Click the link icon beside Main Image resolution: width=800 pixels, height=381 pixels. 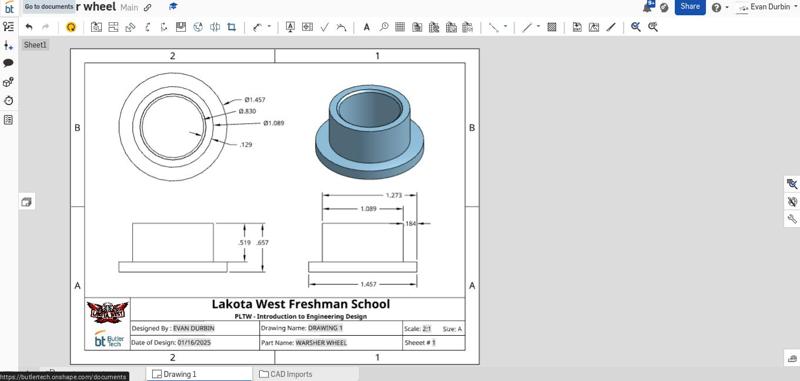(147, 8)
